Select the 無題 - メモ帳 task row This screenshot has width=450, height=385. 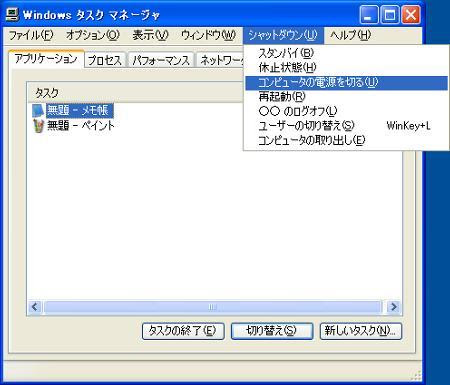pyautogui.click(x=73, y=111)
